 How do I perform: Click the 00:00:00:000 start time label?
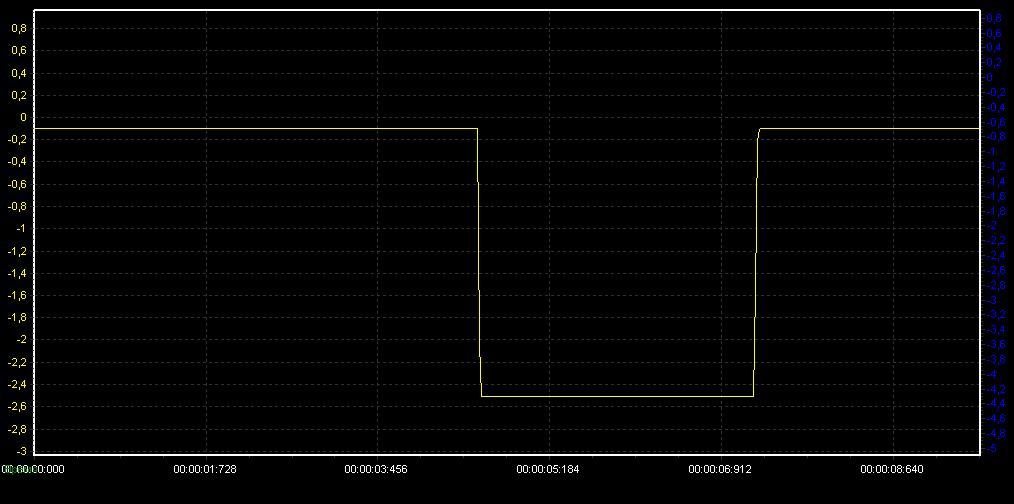[x=33, y=468]
